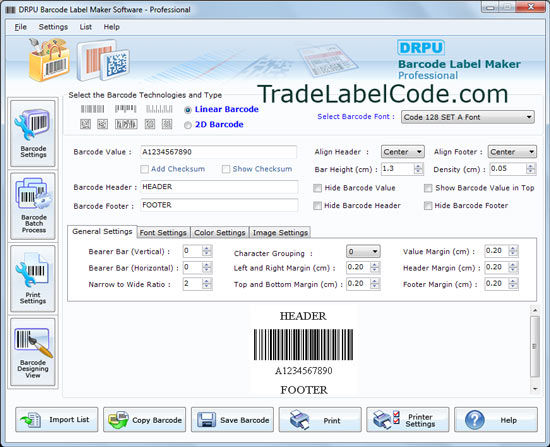Image resolution: width=550 pixels, height=447 pixels.
Task: Enable the Show Checksum checkbox
Action: click(226, 169)
